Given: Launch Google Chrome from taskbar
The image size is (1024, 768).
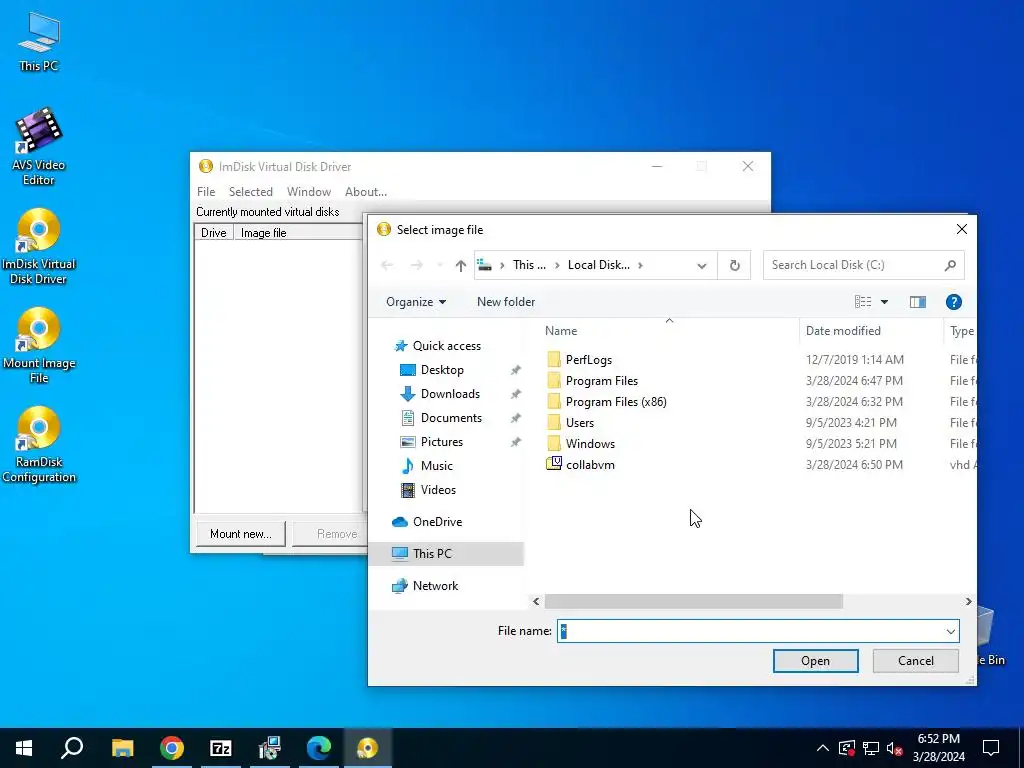Looking at the screenshot, I should (172, 748).
